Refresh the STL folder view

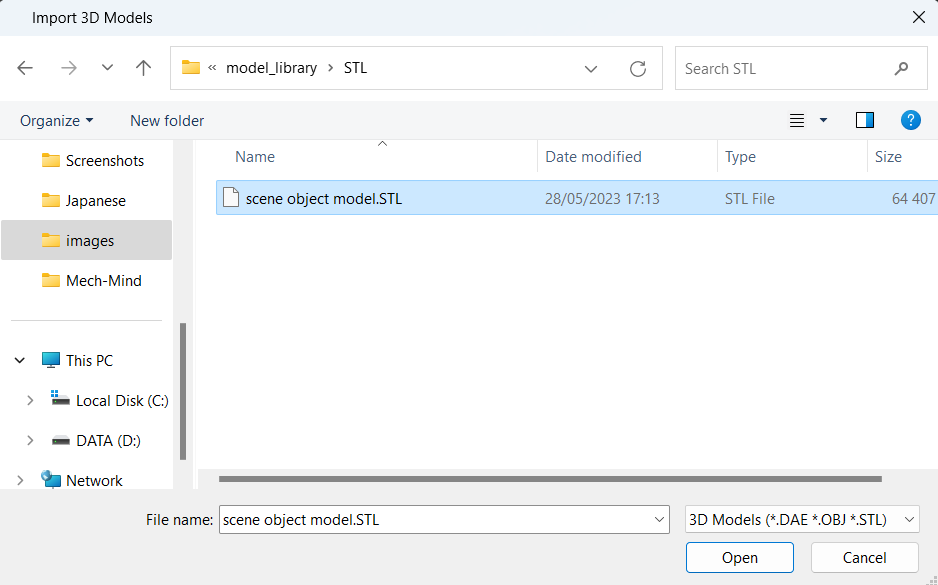pos(638,69)
